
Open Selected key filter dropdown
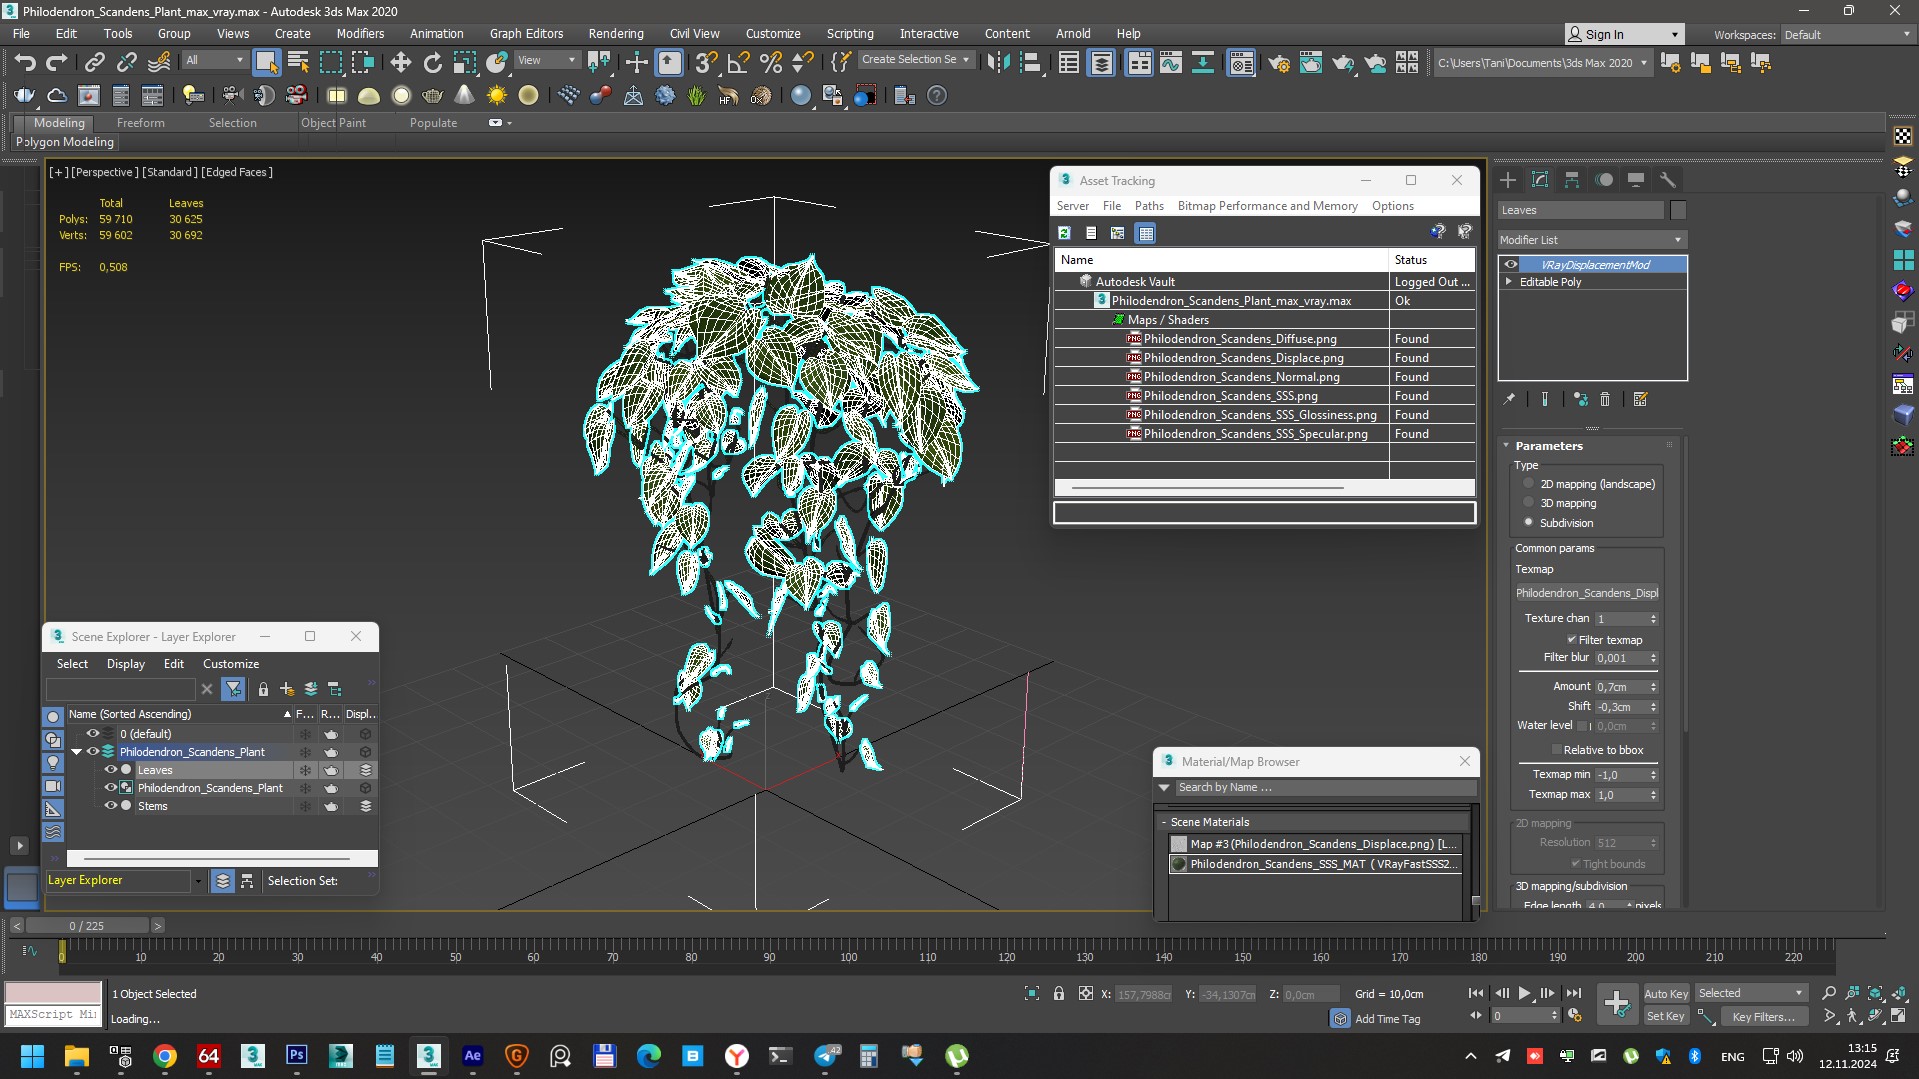[x=1750, y=993]
